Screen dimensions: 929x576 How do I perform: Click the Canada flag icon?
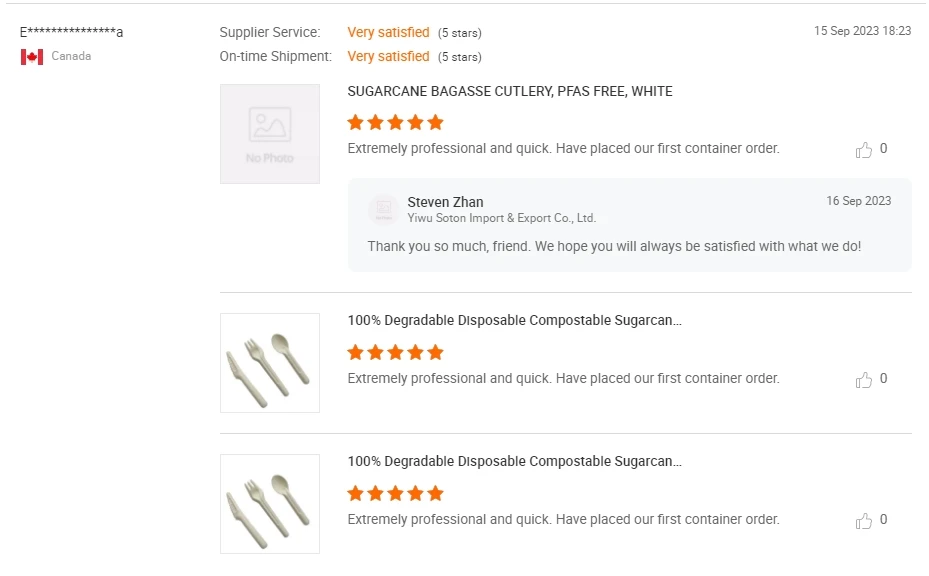32,57
